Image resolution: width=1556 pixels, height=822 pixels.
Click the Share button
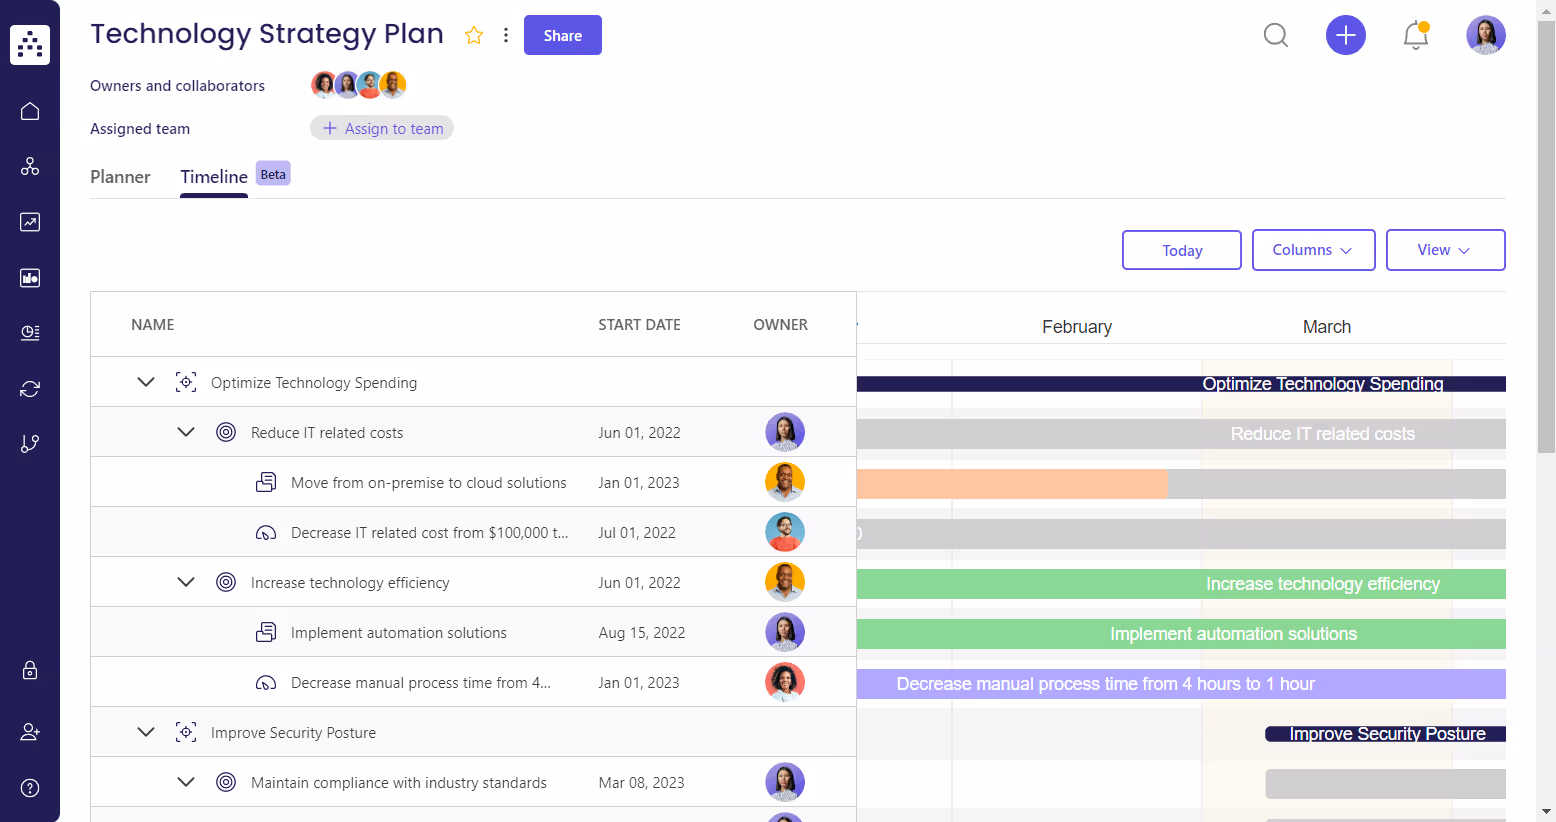(562, 35)
